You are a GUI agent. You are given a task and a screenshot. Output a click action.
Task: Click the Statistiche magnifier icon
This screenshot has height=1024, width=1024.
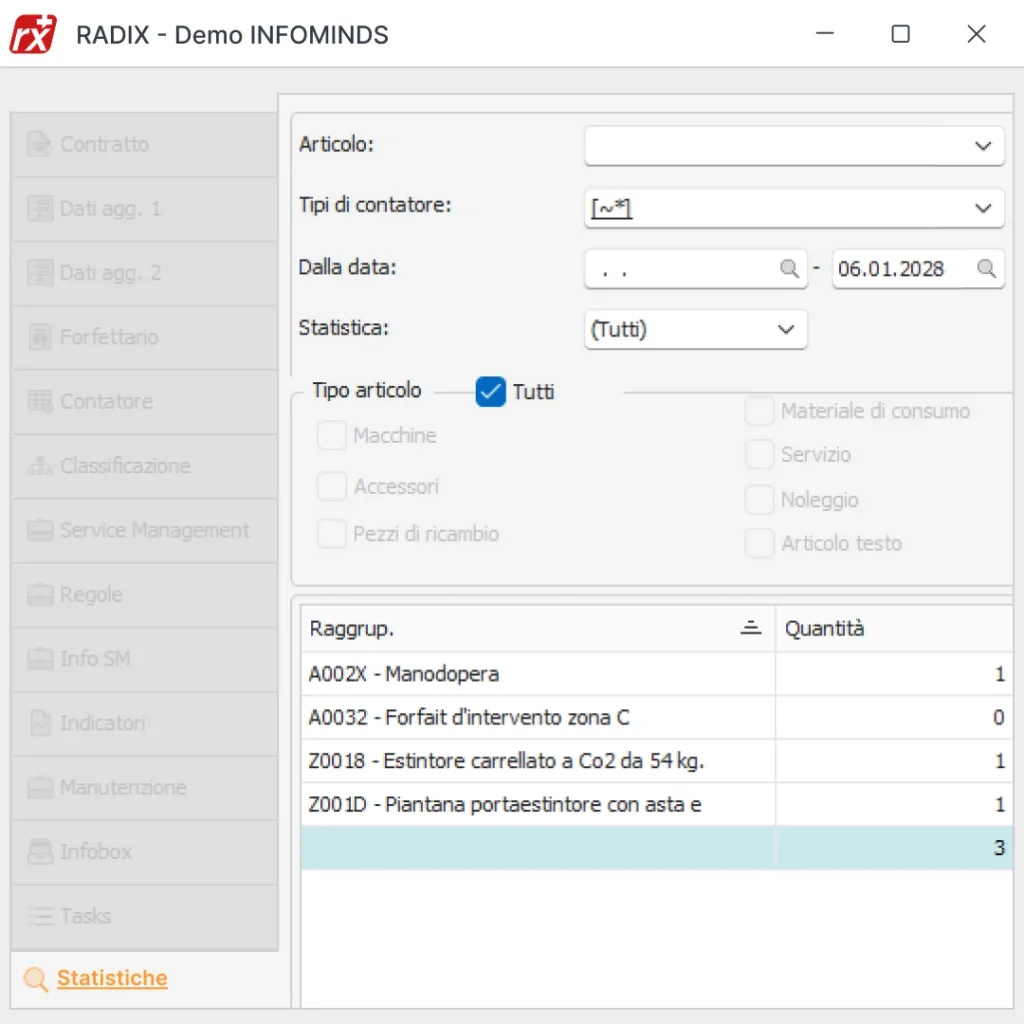[36, 979]
